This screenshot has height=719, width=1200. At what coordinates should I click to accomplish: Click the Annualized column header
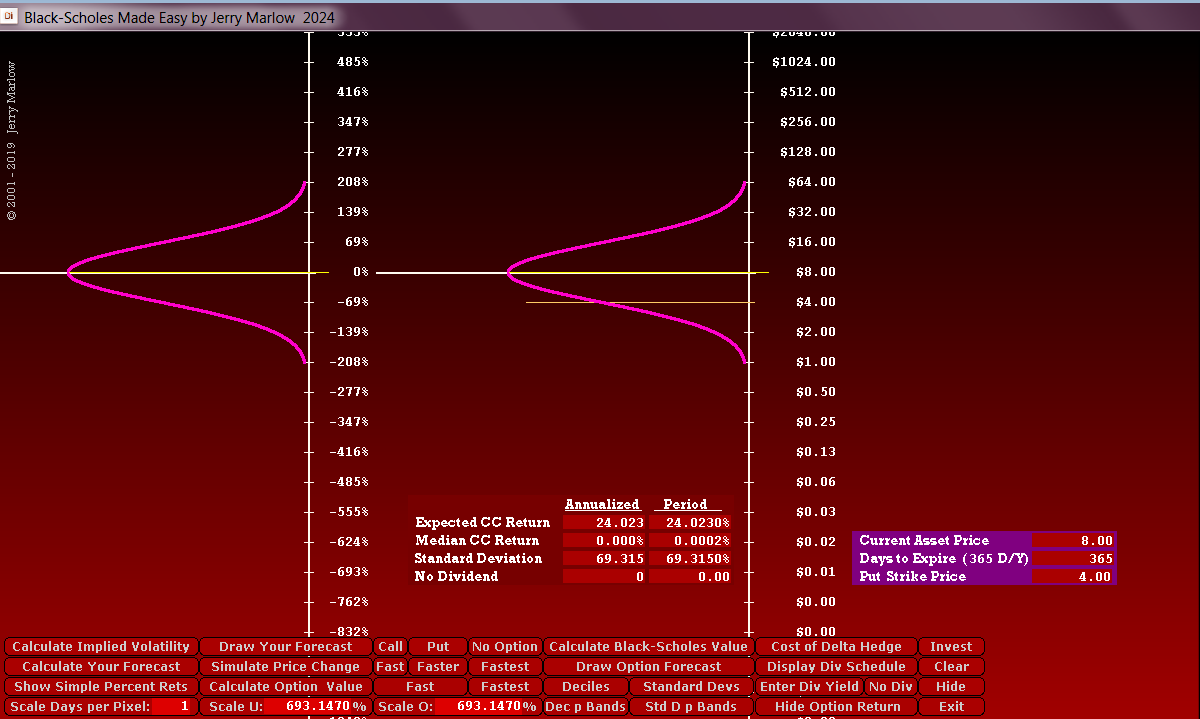[602, 504]
